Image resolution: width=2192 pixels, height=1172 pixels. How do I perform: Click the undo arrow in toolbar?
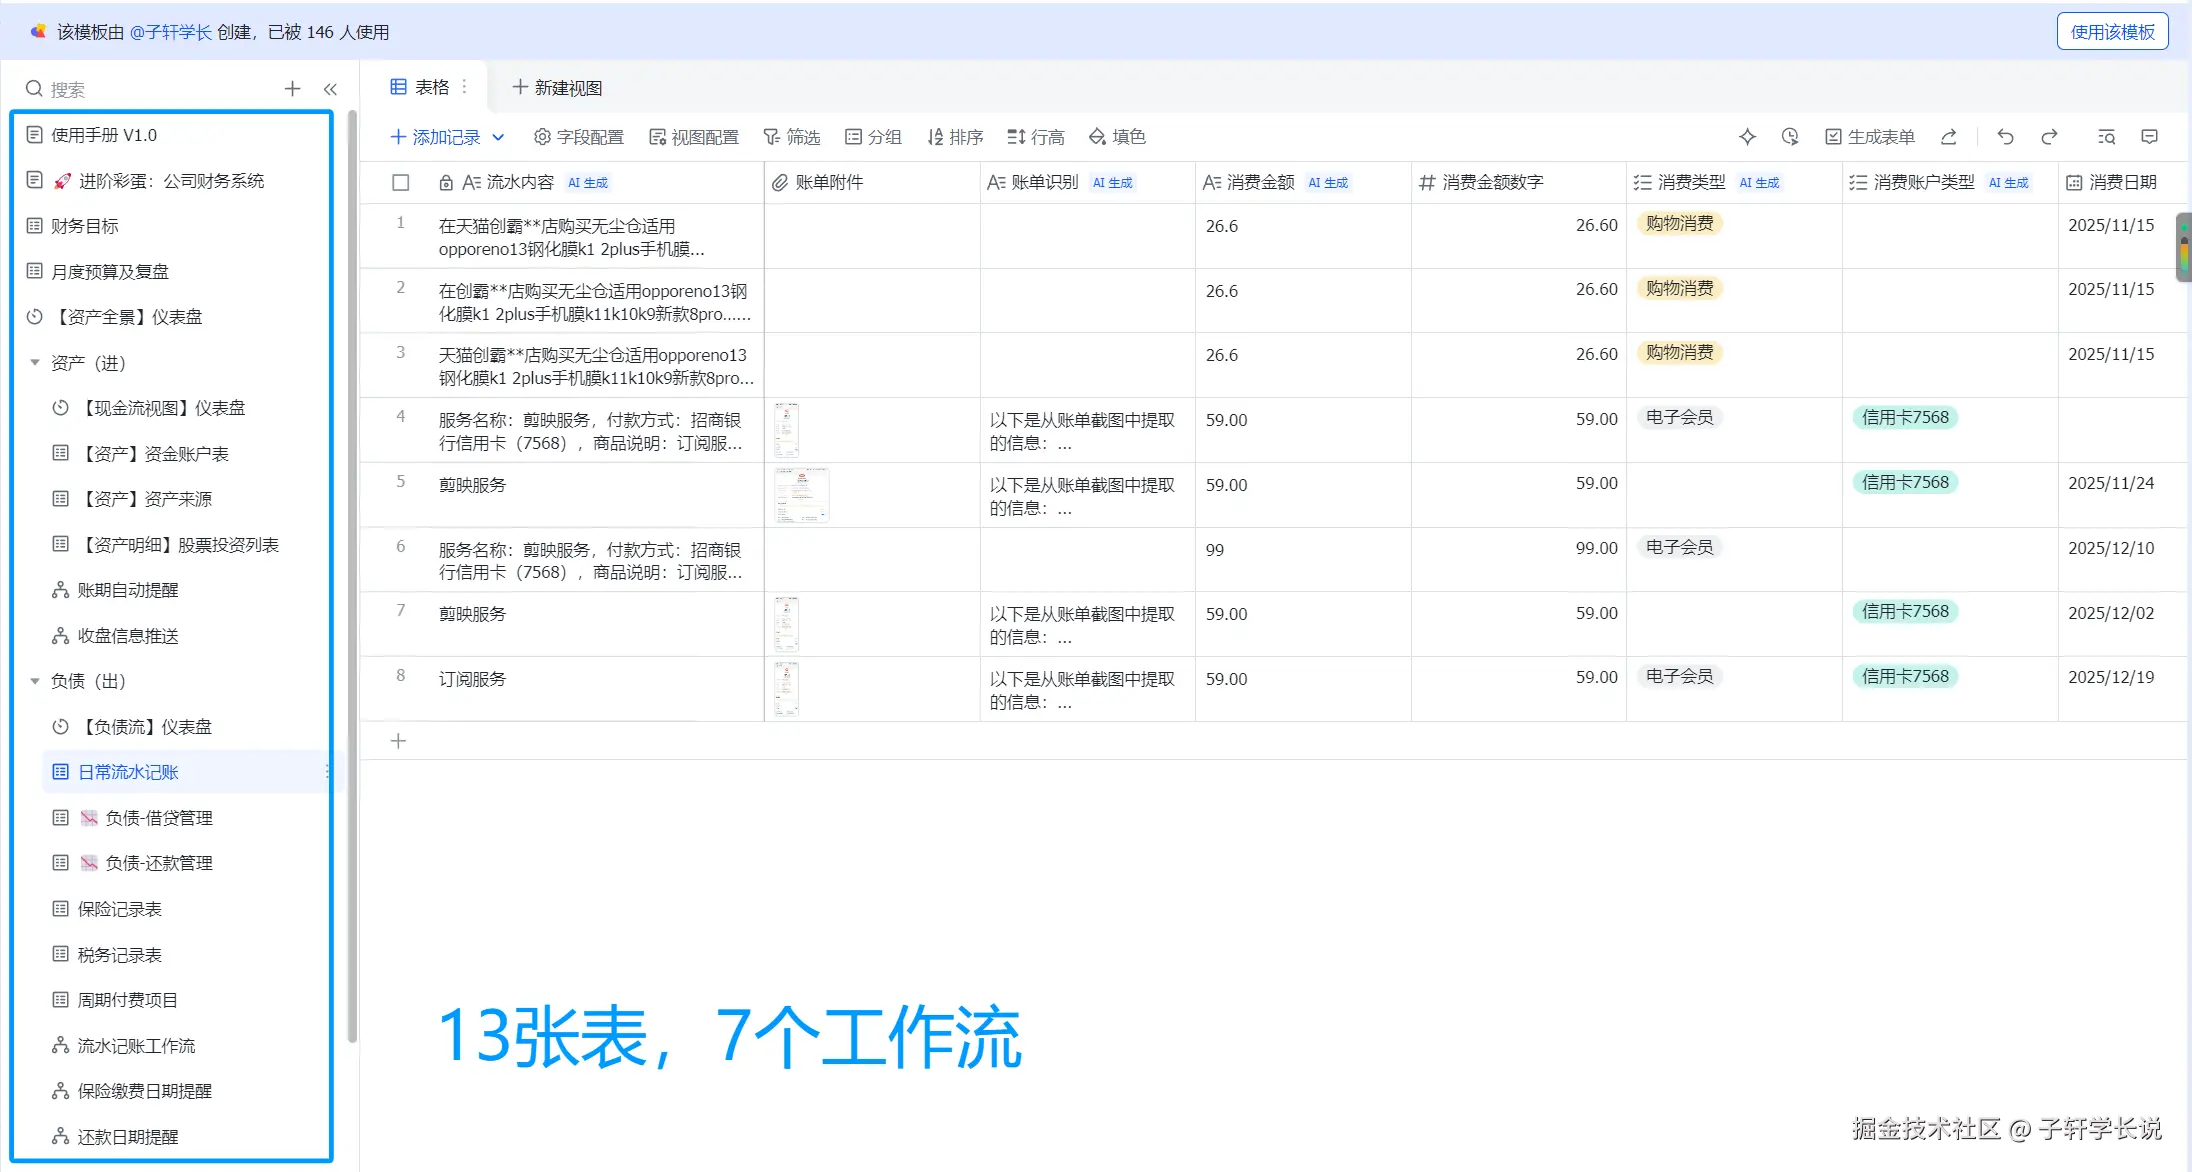tap(2005, 137)
